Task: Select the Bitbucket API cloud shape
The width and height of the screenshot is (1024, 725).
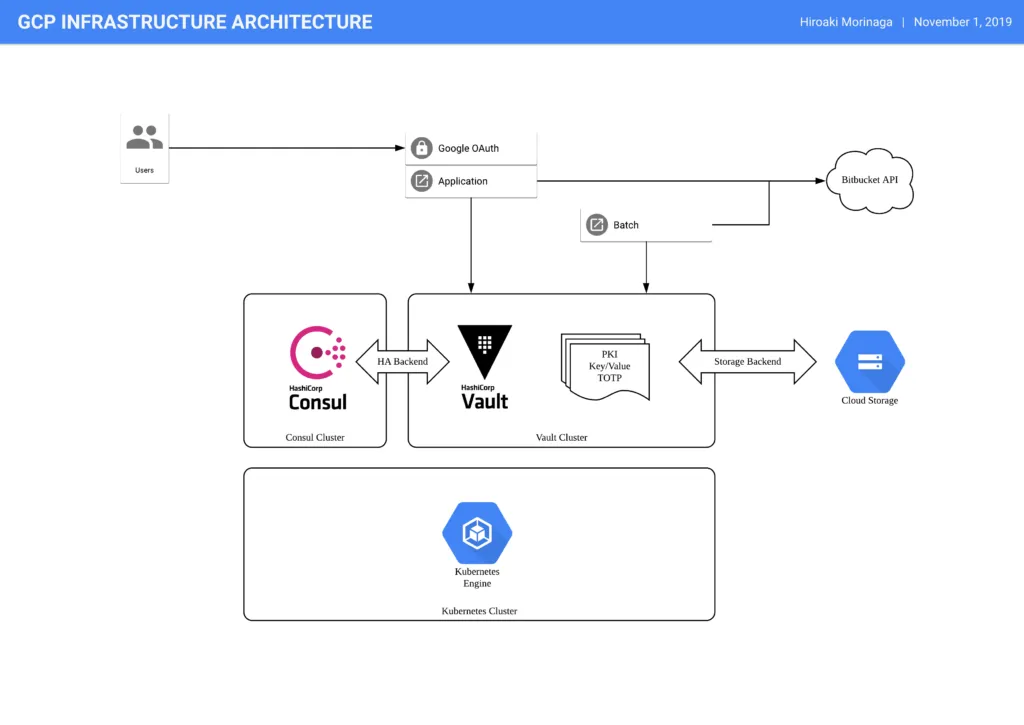Action: (870, 180)
